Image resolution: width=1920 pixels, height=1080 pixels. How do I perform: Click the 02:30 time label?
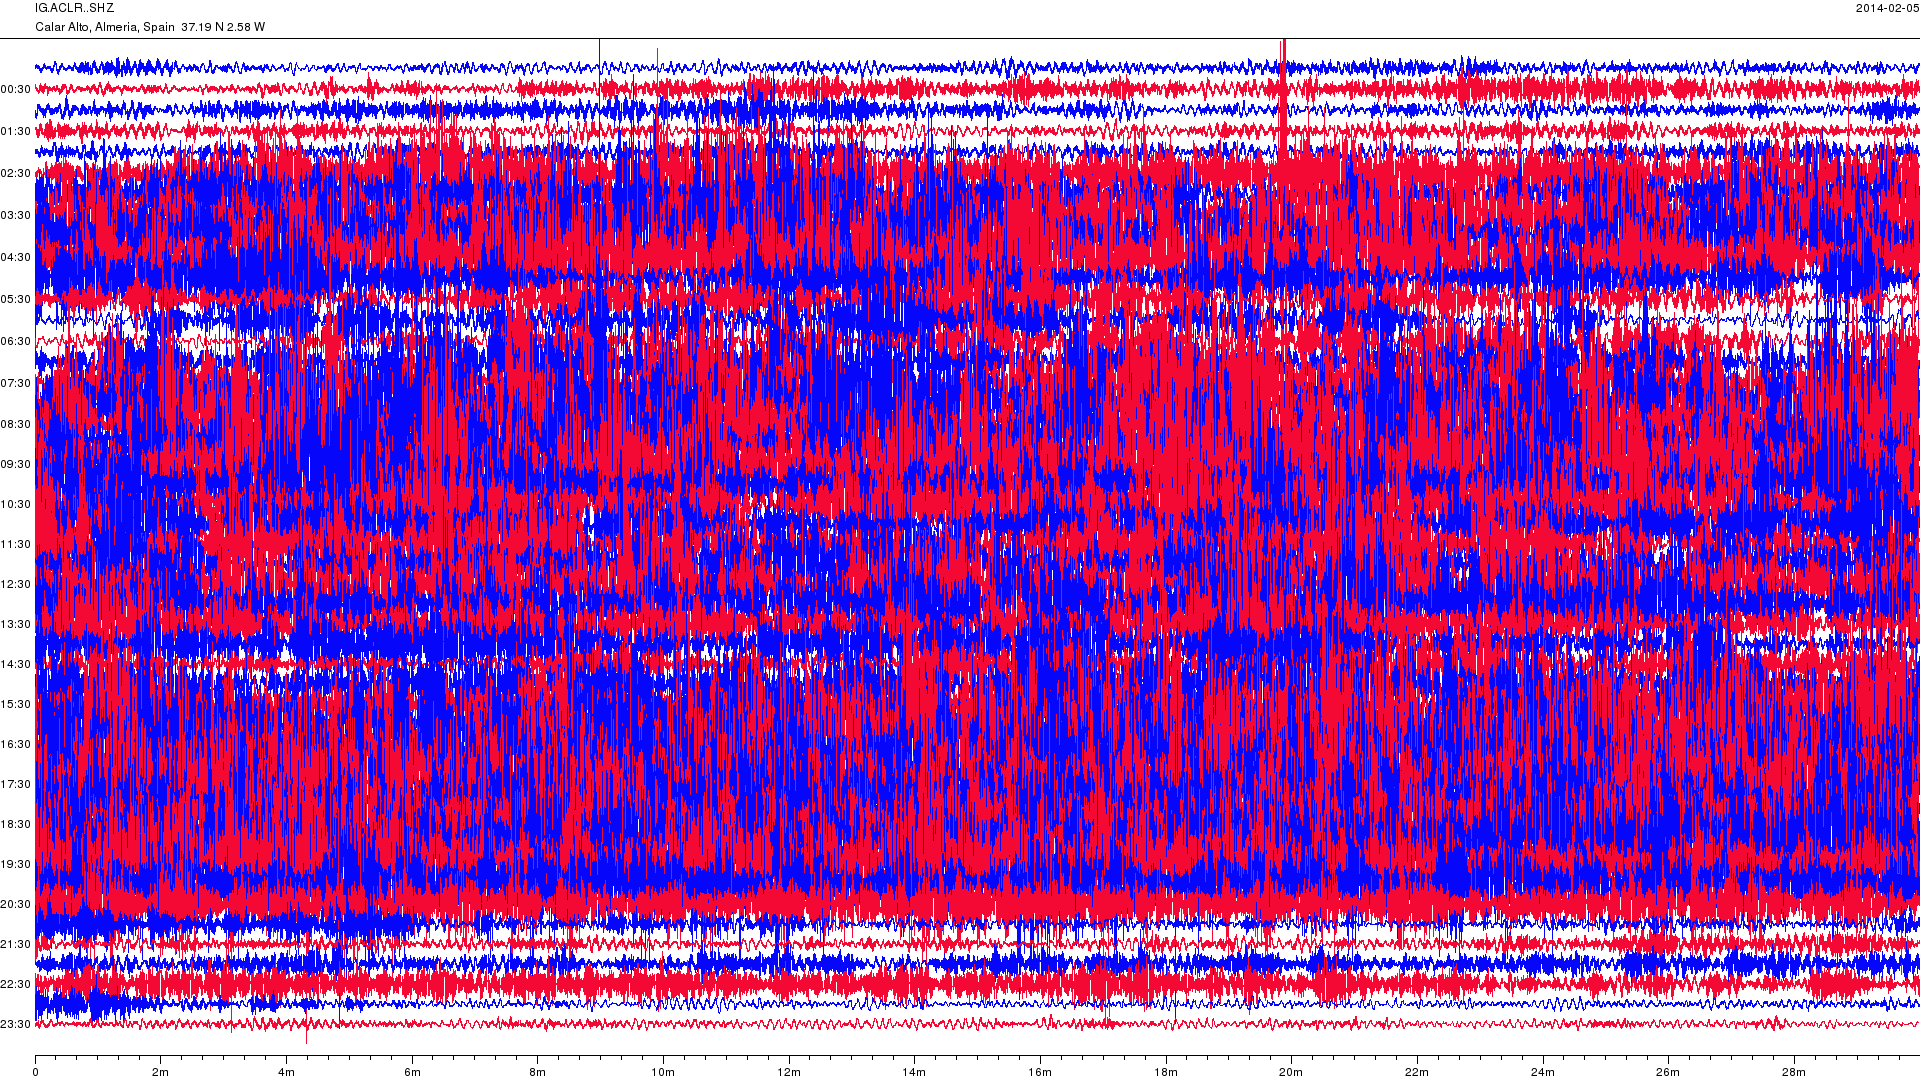[x=16, y=174]
